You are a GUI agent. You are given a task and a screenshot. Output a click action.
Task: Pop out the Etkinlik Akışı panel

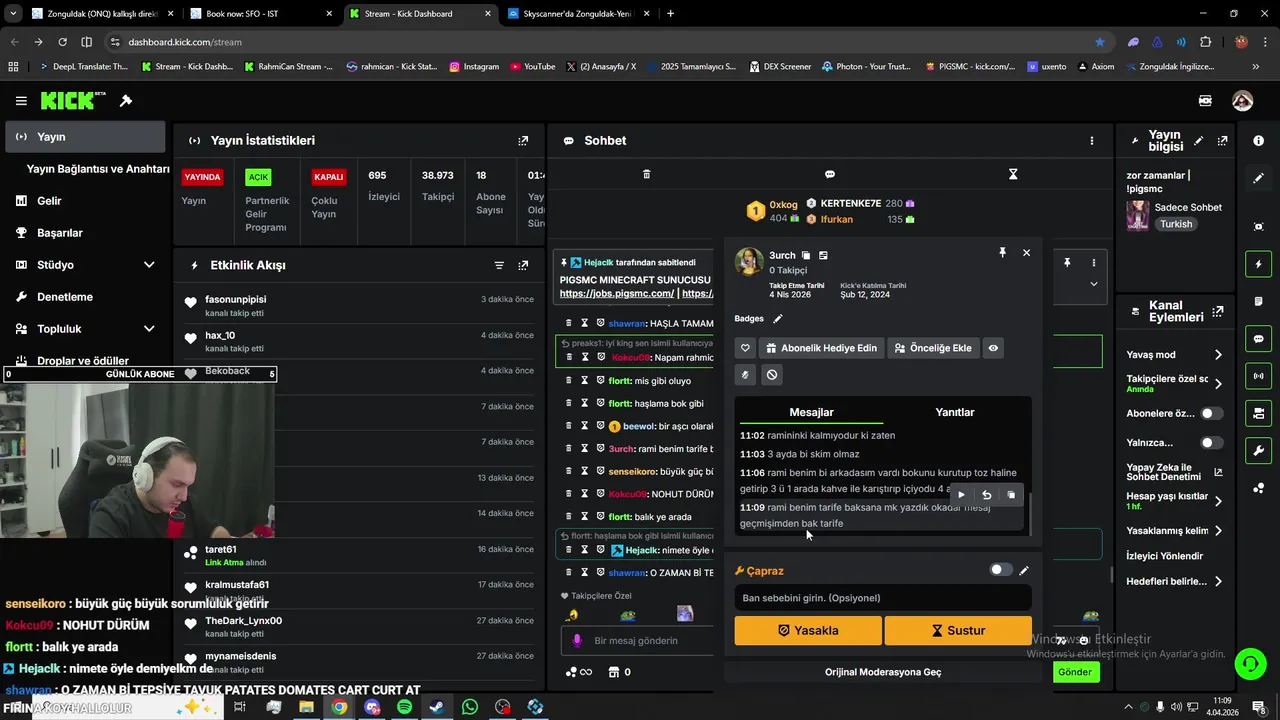(523, 265)
